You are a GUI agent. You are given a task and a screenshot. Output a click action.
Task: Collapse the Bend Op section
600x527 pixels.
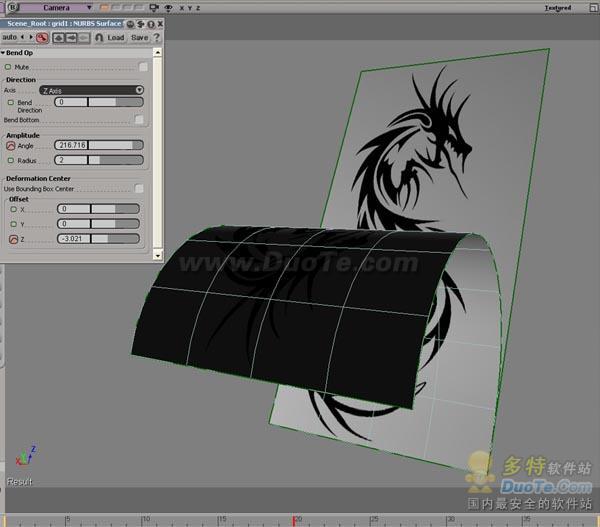4,52
